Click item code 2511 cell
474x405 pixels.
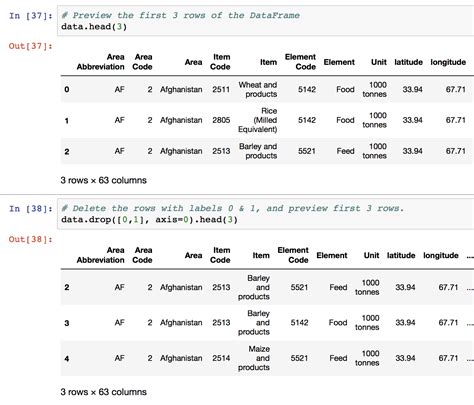pos(221,89)
